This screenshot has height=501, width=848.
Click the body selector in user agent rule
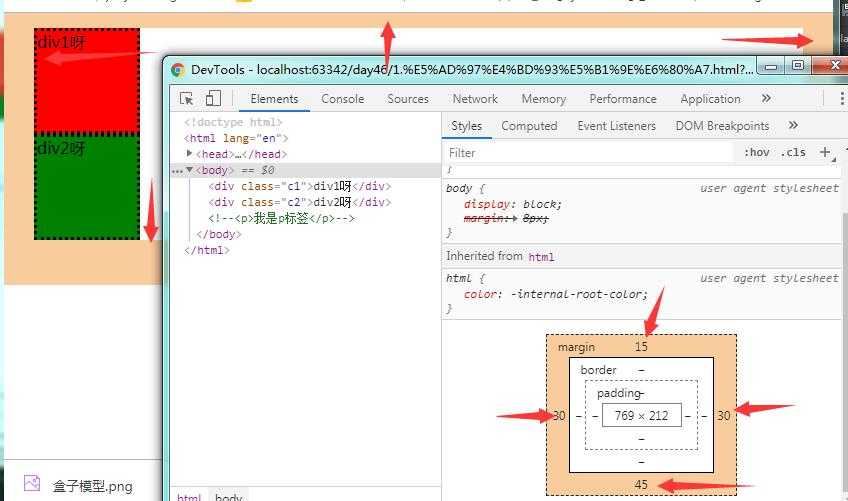pyautogui.click(x=459, y=188)
